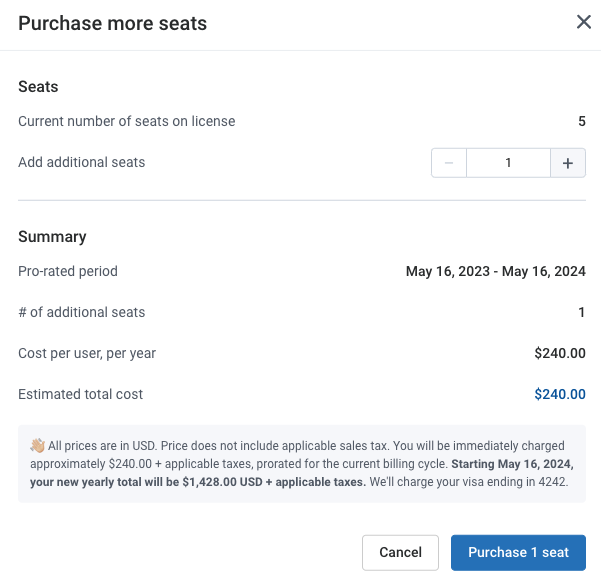Screen dimensions: 601x588
Task: Select the blue estimated total cost amount
Action: point(560,394)
